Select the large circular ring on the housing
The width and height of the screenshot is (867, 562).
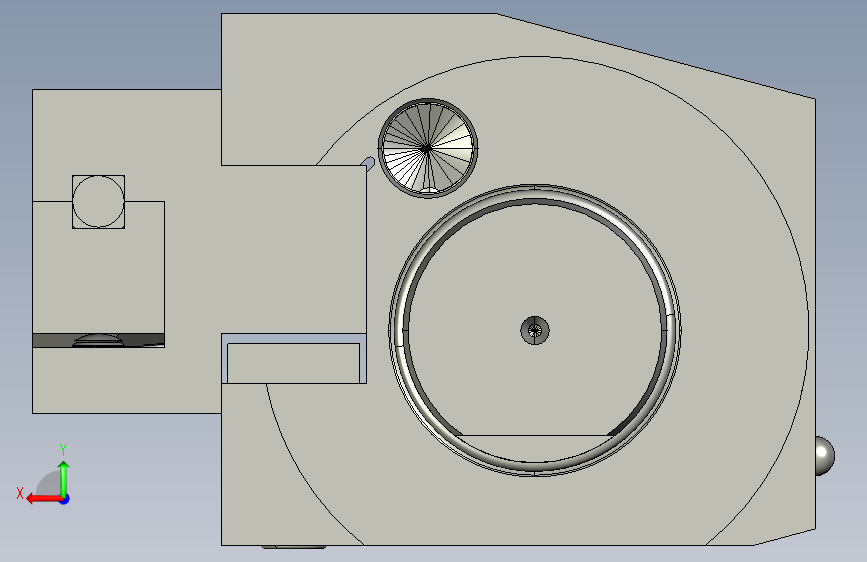[535, 330]
